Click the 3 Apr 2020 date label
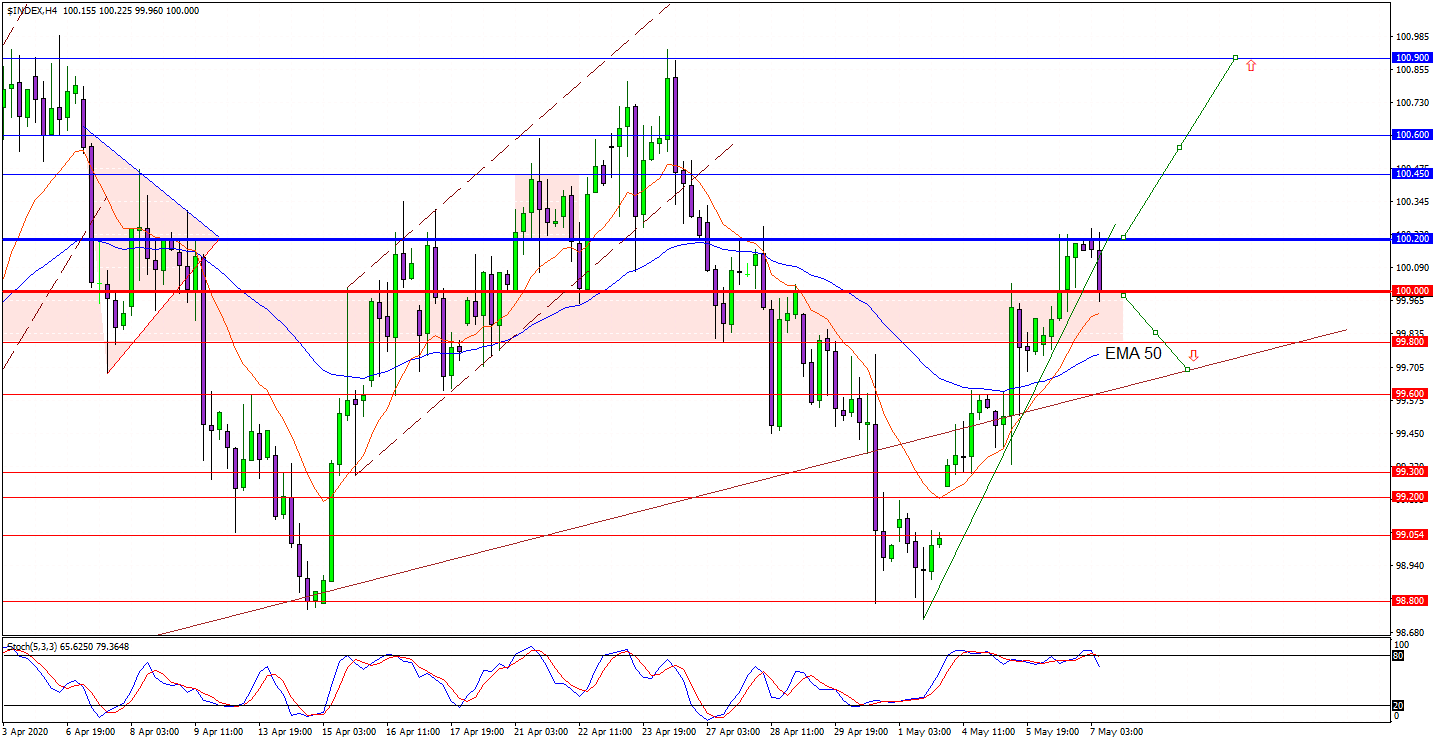Viewport: 1436px width, 743px height. (x=25, y=732)
